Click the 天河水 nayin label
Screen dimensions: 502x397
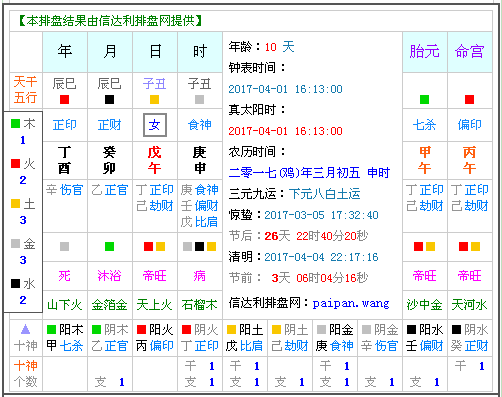click(469, 305)
